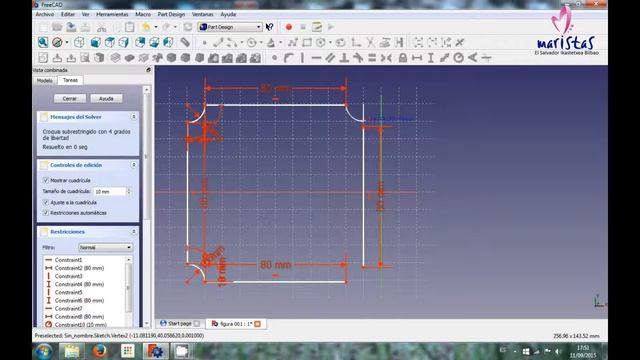Select the Trim edge tool
This screenshot has height=360, width=640.
(x=370, y=42)
